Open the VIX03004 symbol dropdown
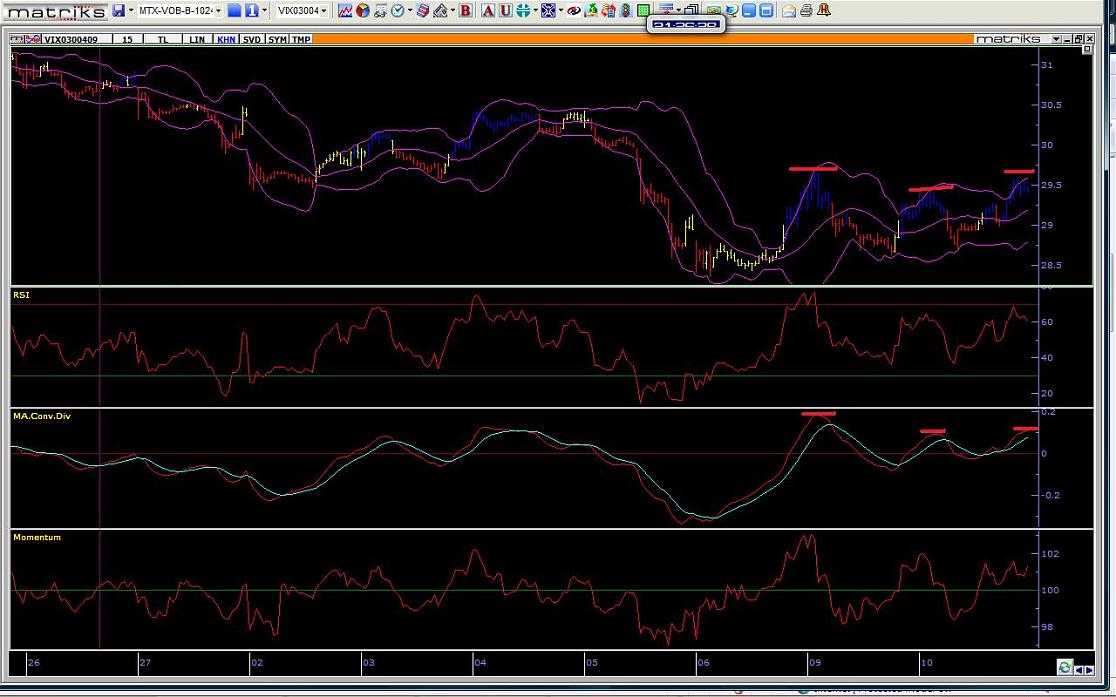Image resolution: width=1116 pixels, height=697 pixels. click(x=324, y=11)
